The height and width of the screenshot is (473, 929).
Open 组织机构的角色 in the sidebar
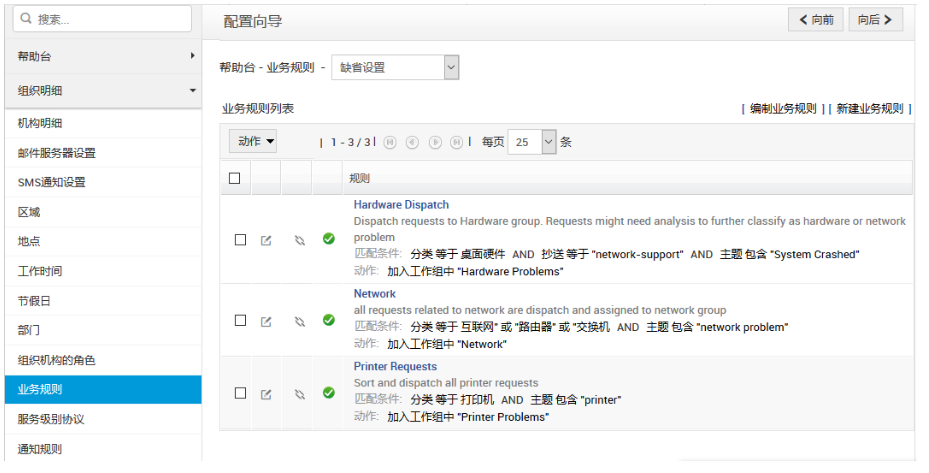click(x=103, y=360)
